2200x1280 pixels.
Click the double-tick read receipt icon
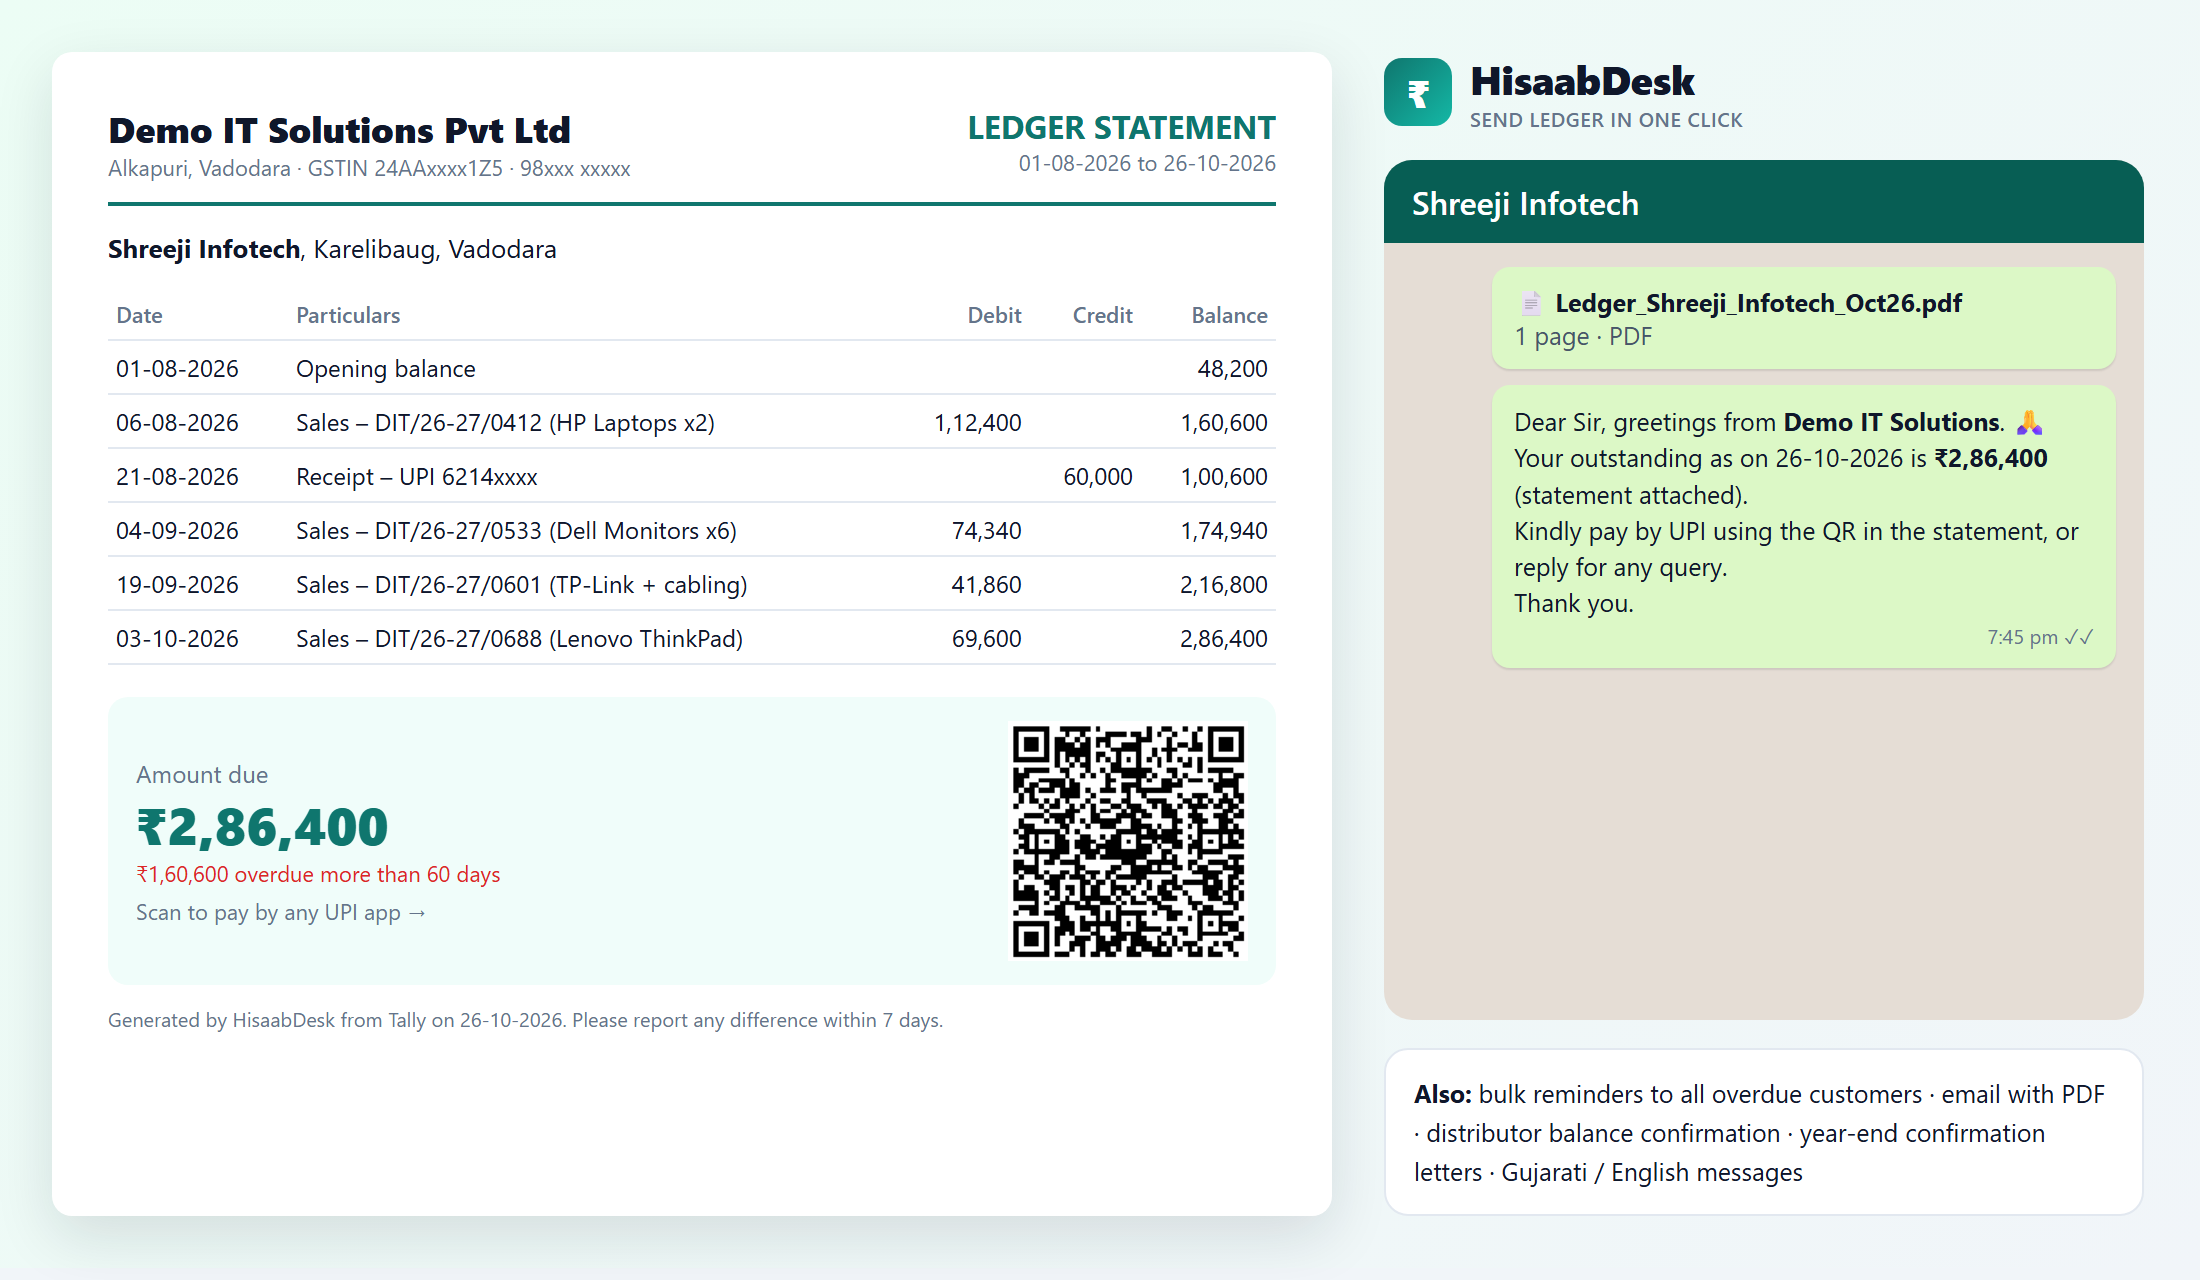point(2079,637)
